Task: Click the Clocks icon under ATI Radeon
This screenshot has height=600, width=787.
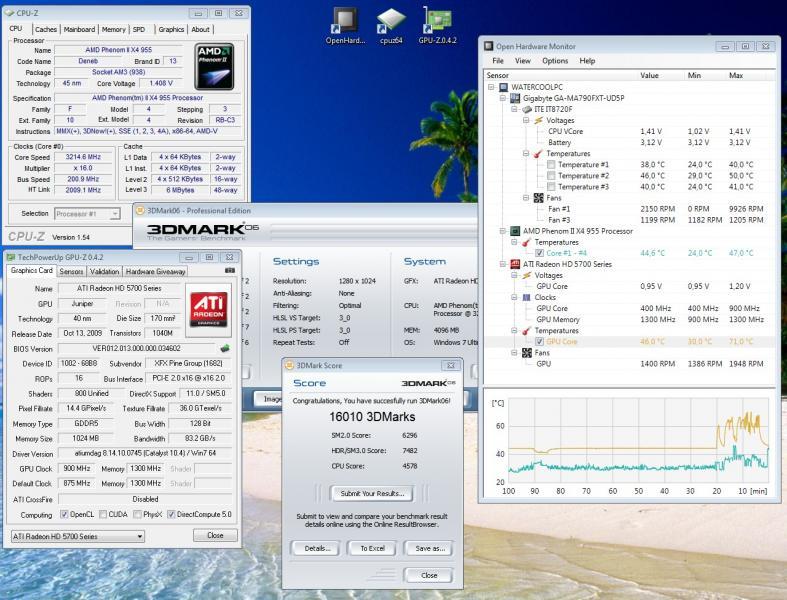Action: [x=527, y=297]
